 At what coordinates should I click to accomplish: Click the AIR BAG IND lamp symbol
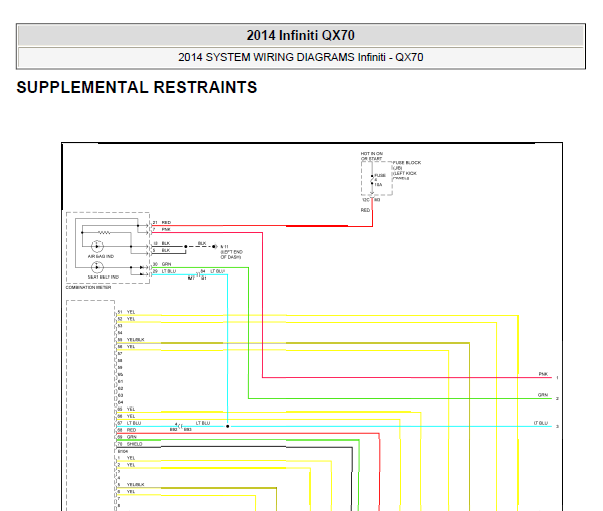click(97, 246)
